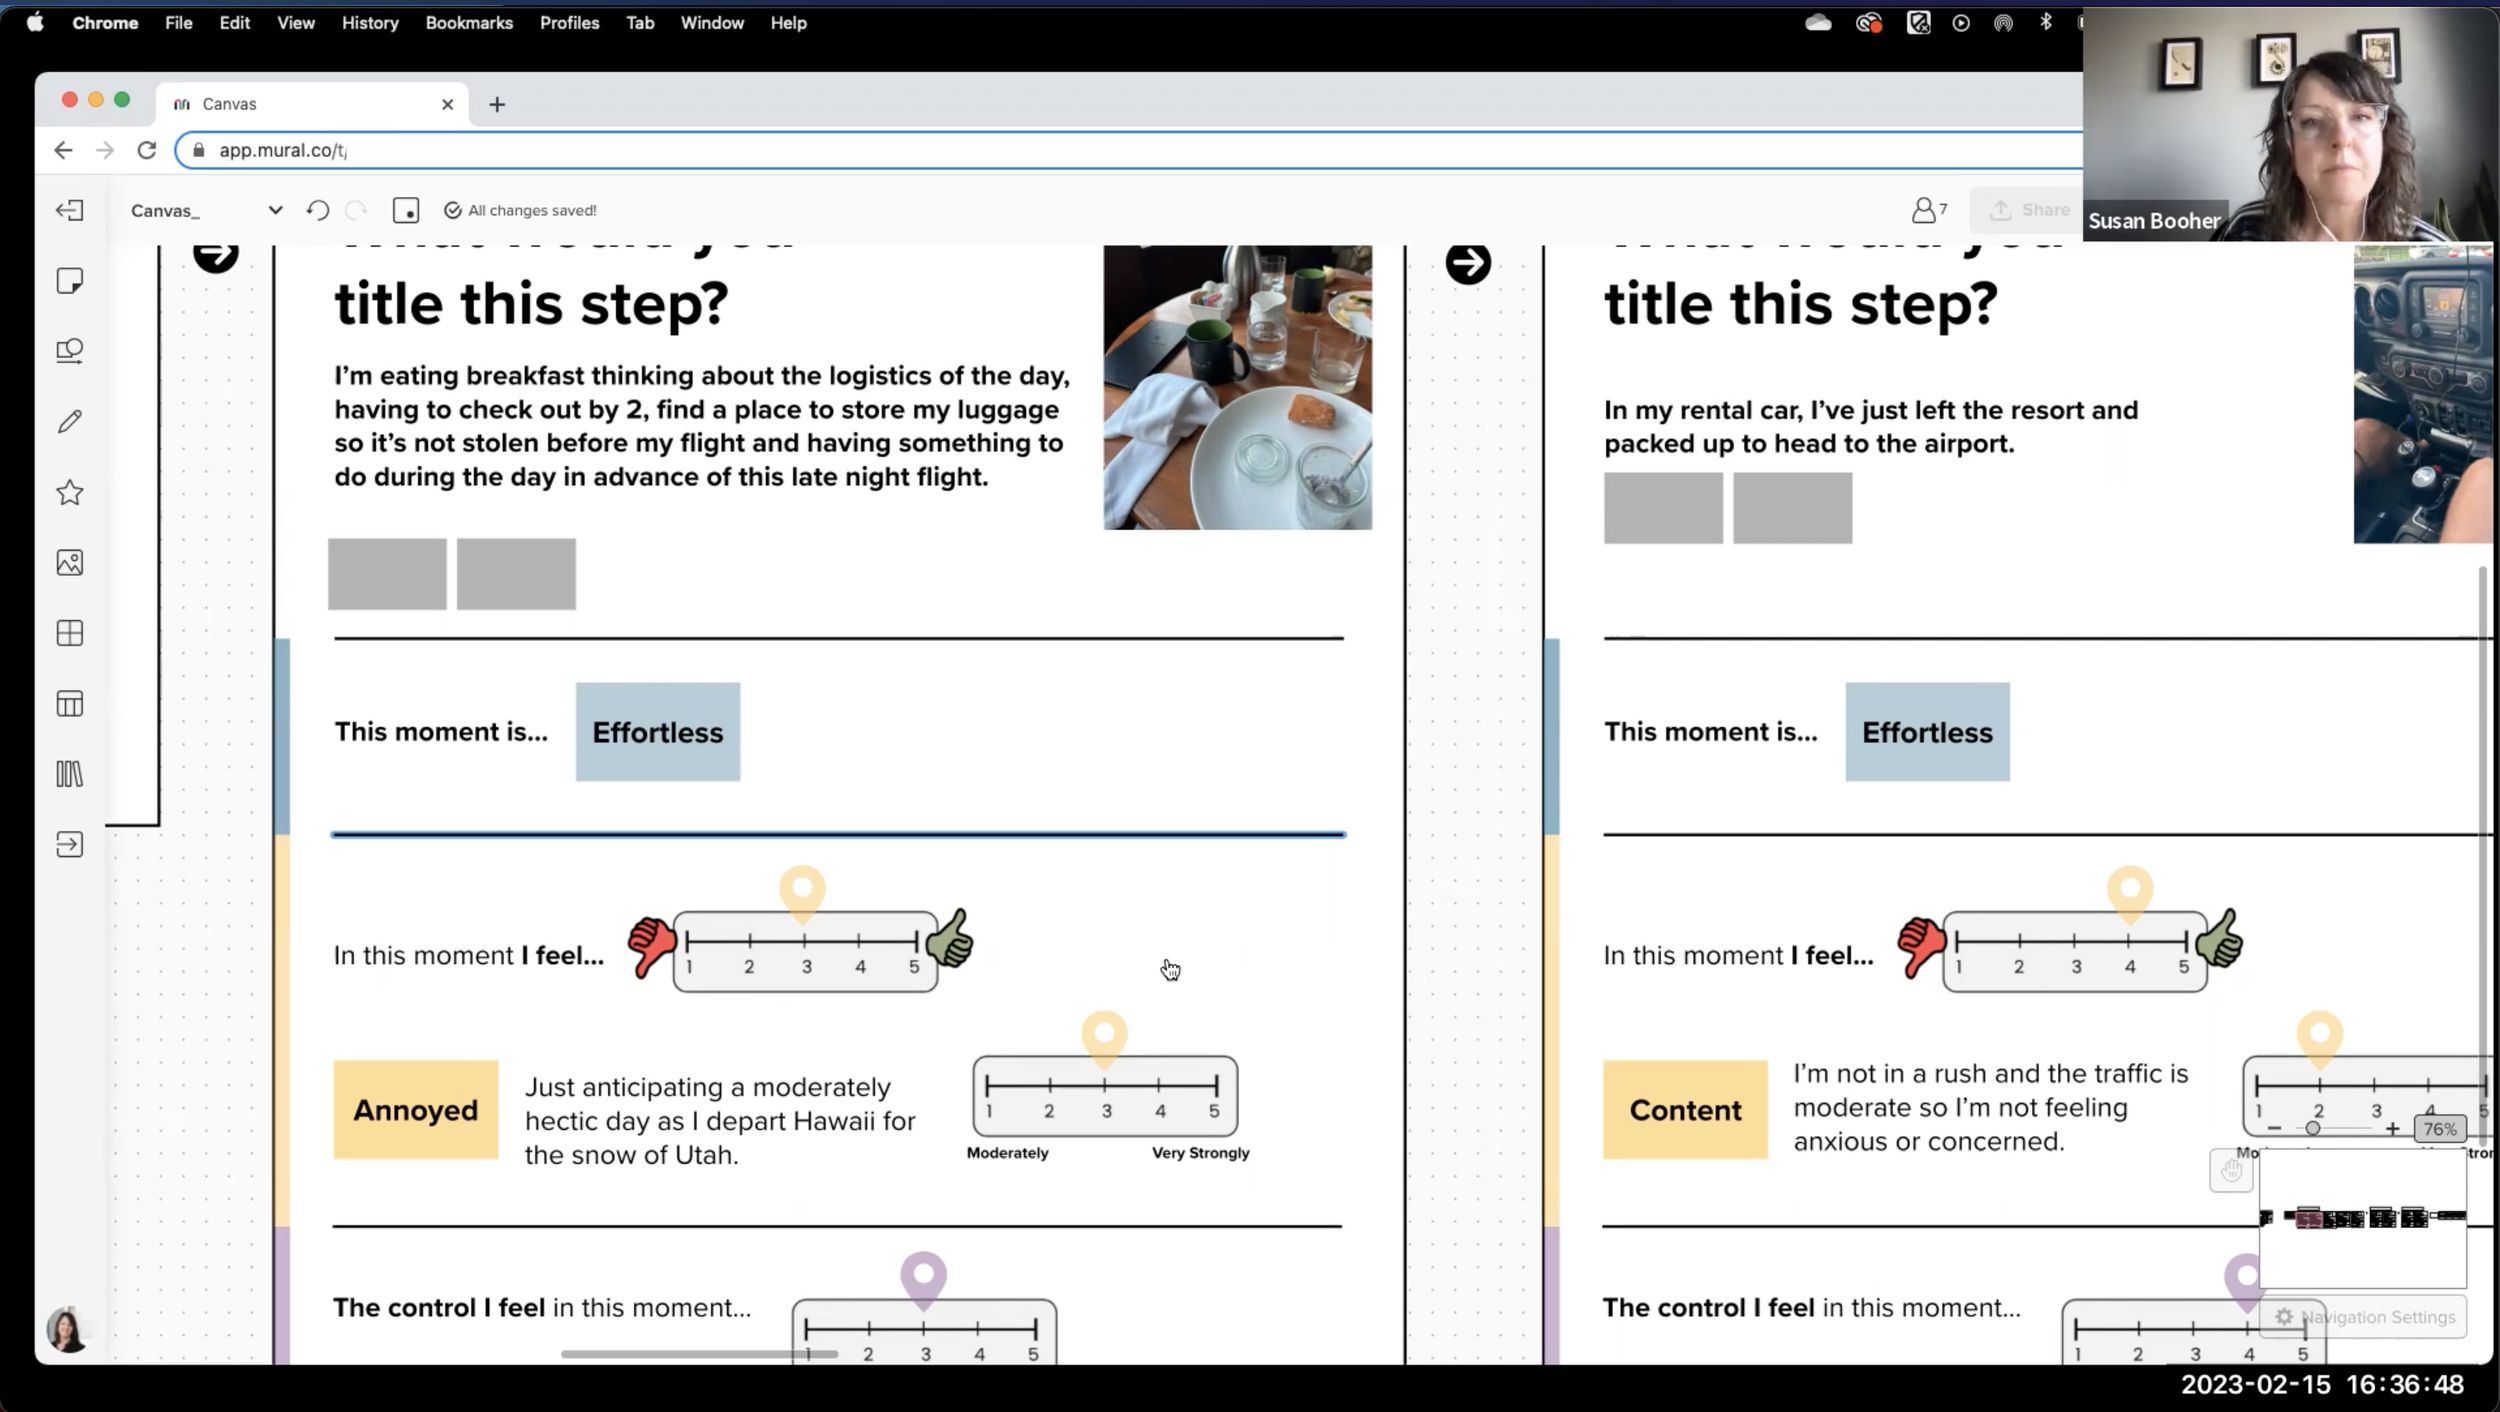Click the horizontal scrollbar at bottom
Screen dimensions: 2500x1412
coord(699,1354)
